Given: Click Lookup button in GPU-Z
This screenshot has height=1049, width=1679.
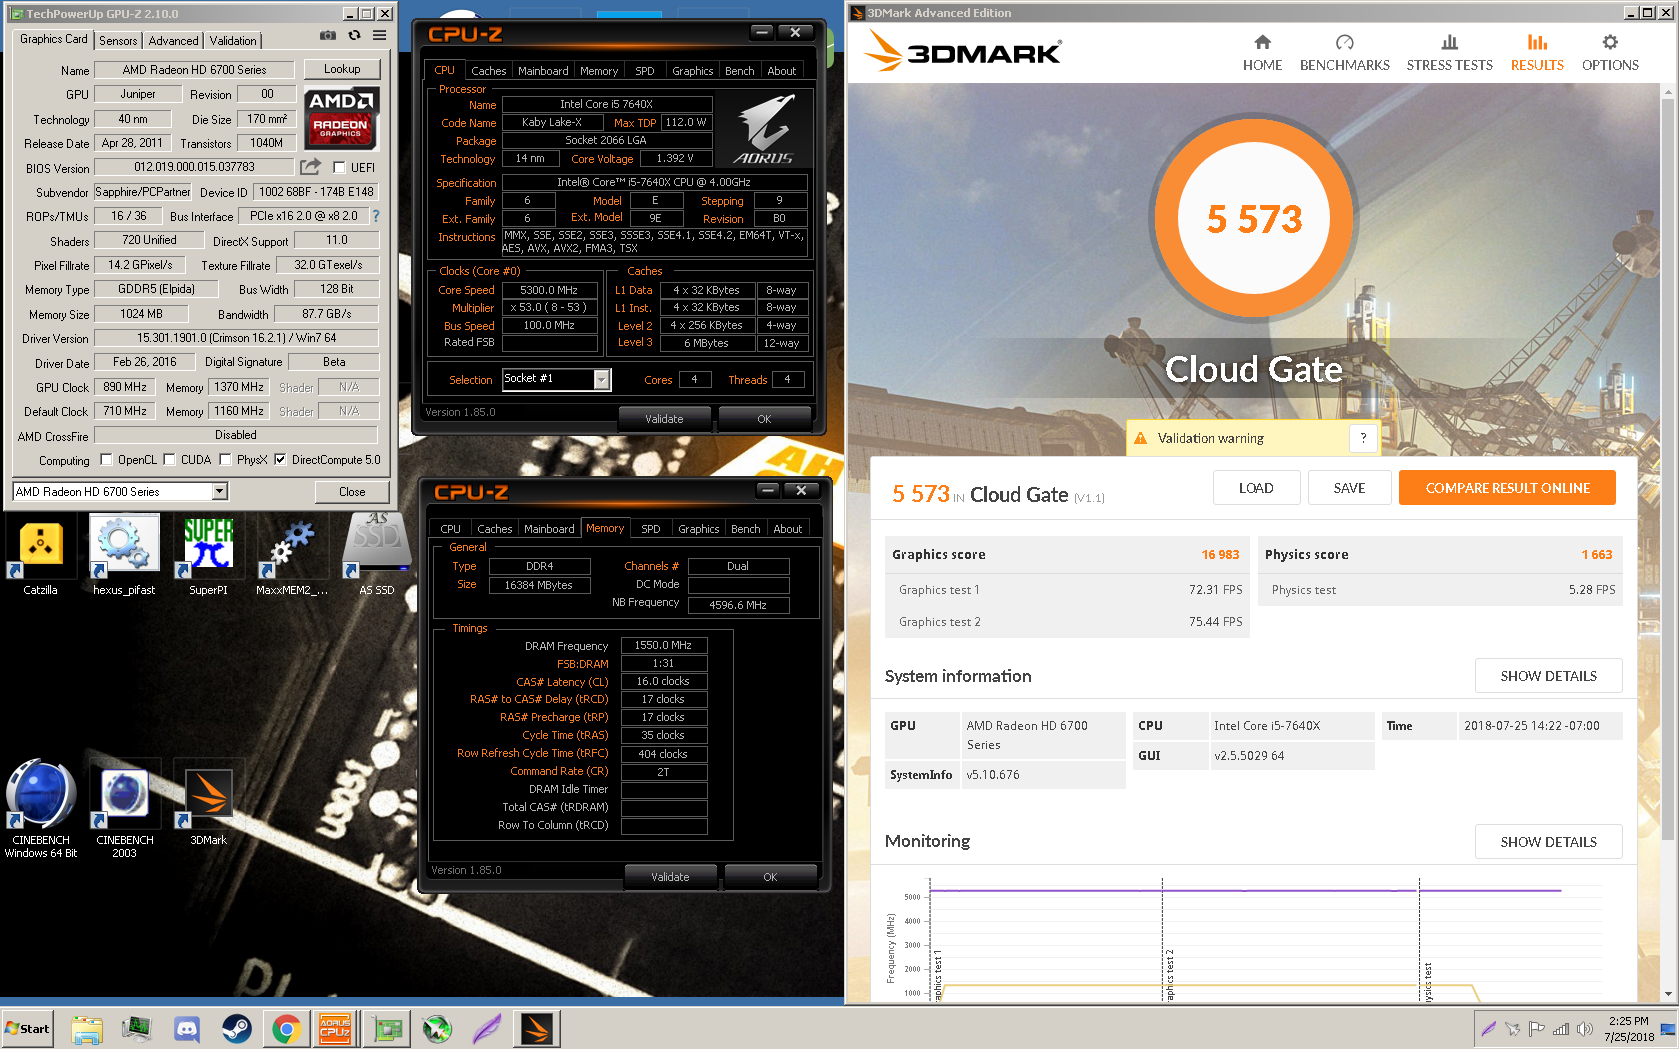Looking at the screenshot, I should (x=342, y=69).
